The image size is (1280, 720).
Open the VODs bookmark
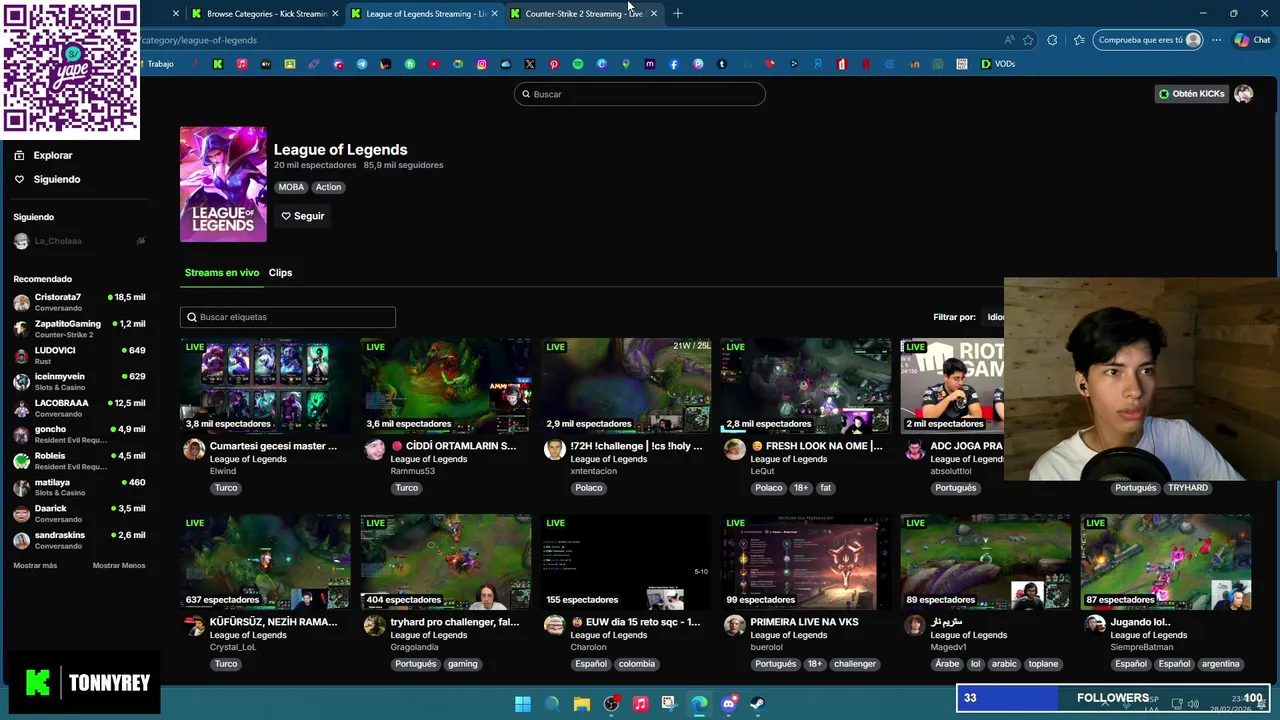pos(998,64)
